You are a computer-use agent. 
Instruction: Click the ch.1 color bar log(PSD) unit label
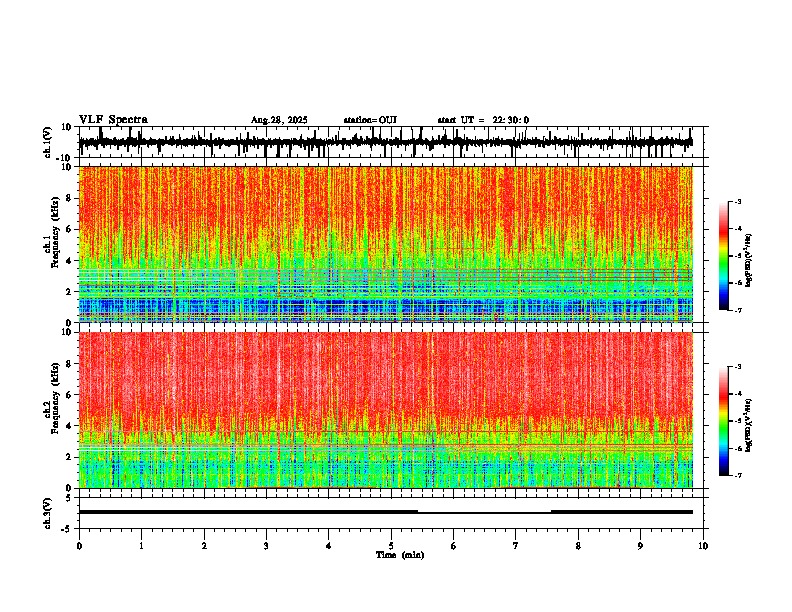coord(749,261)
